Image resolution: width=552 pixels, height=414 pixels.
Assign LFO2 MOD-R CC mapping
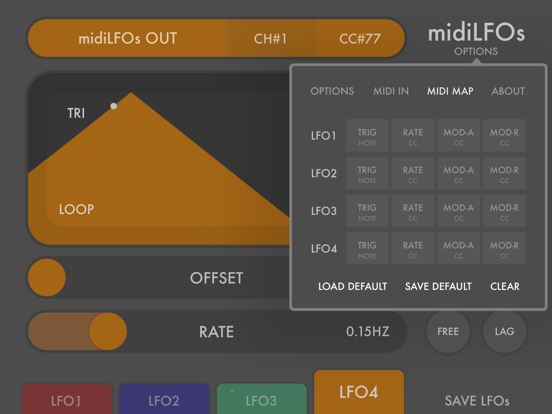pos(504,173)
